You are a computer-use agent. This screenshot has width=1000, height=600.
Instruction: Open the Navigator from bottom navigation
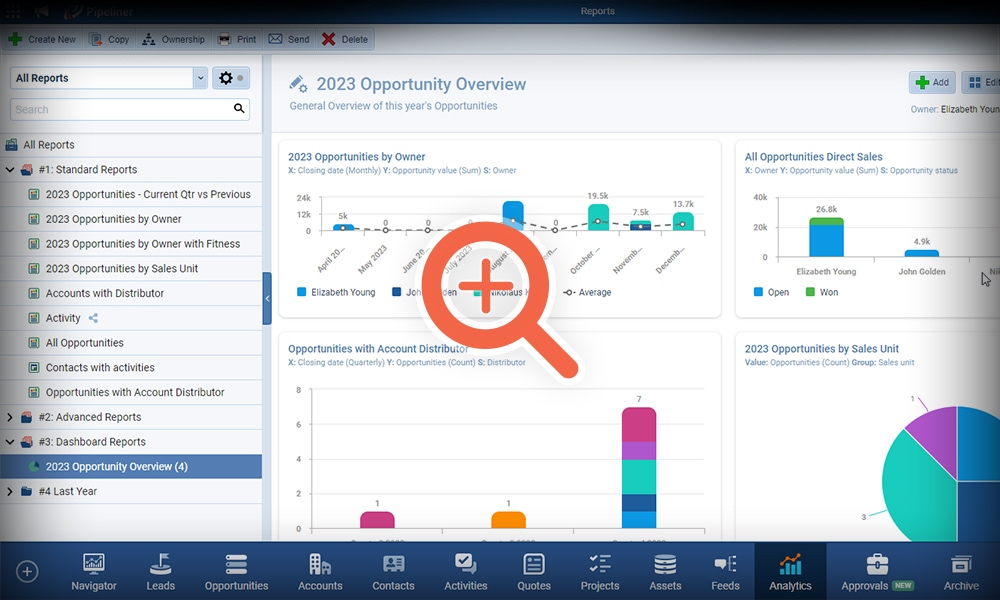93,571
